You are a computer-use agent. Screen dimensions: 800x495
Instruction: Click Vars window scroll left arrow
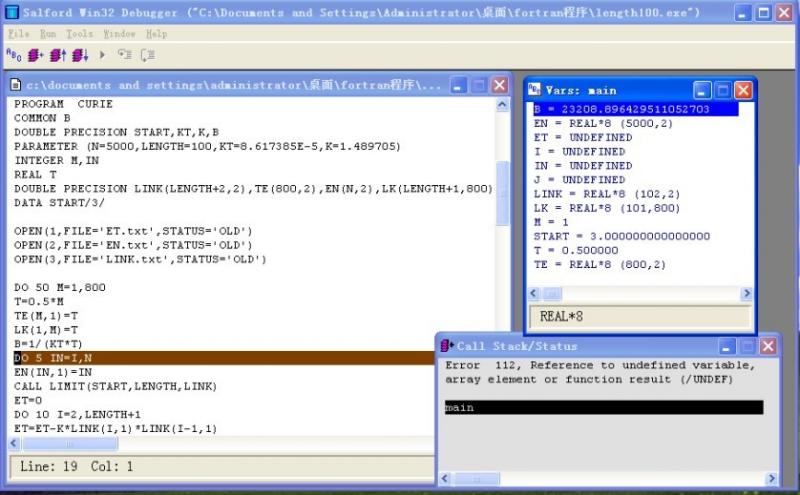click(534, 293)
